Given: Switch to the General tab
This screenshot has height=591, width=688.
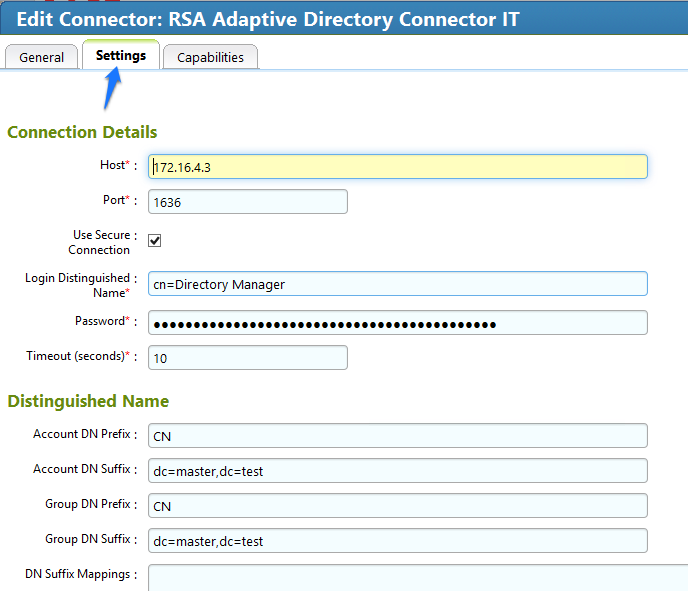Looking at the screenshot, I should click(41, 57).
